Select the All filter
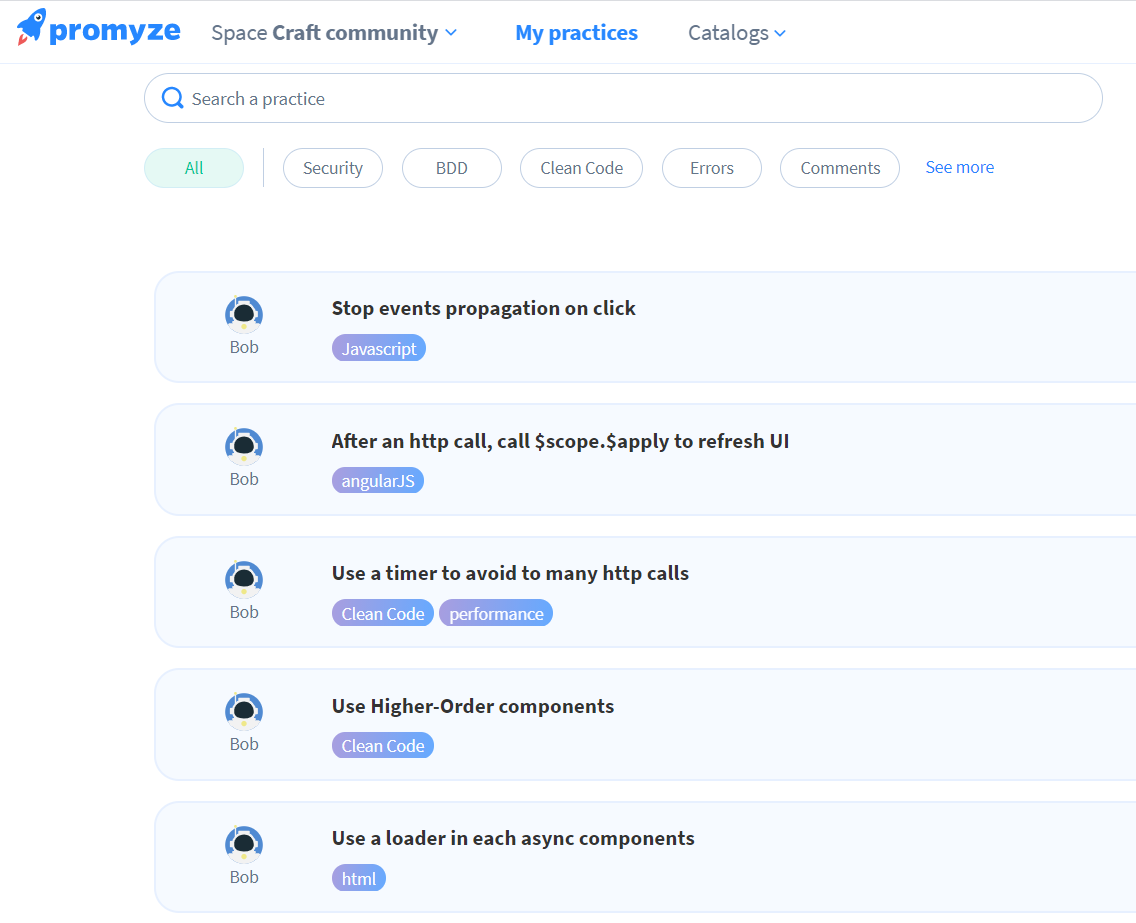The image size is (1136, 923). (x=194, y=168)
